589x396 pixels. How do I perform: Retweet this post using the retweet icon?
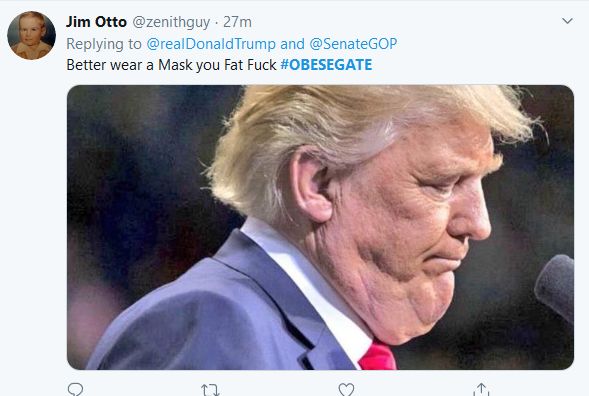pyautogui.click(x=210, y=390)
